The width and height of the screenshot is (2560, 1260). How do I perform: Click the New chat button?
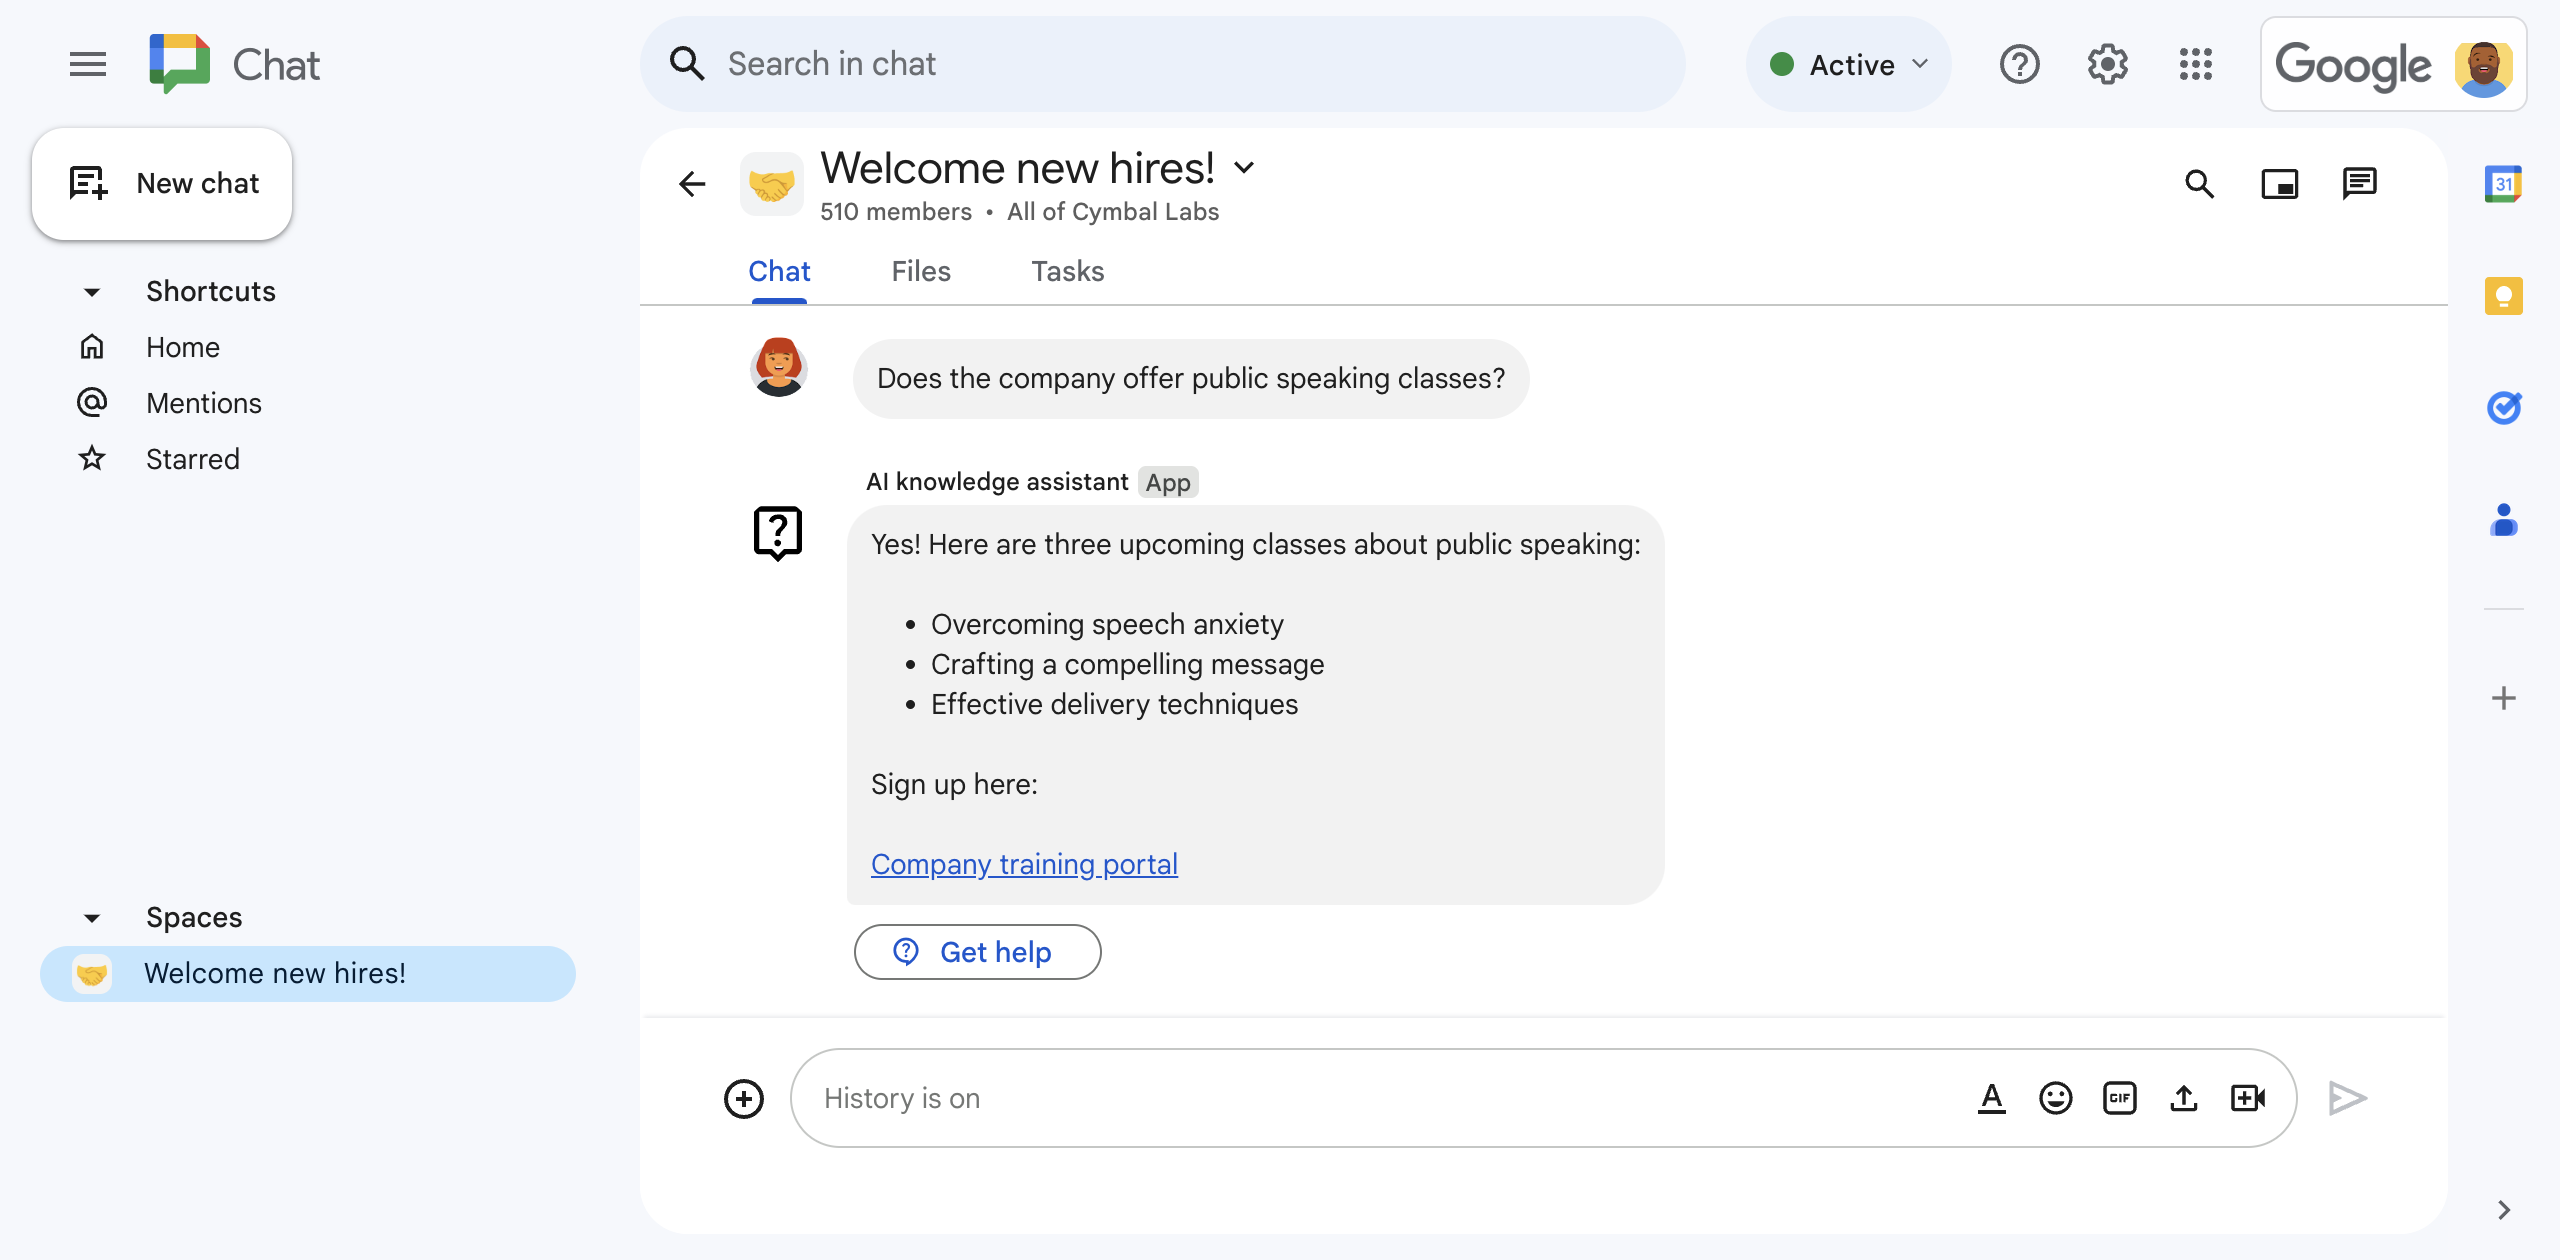pyautogui.click(x=163, y=183)
